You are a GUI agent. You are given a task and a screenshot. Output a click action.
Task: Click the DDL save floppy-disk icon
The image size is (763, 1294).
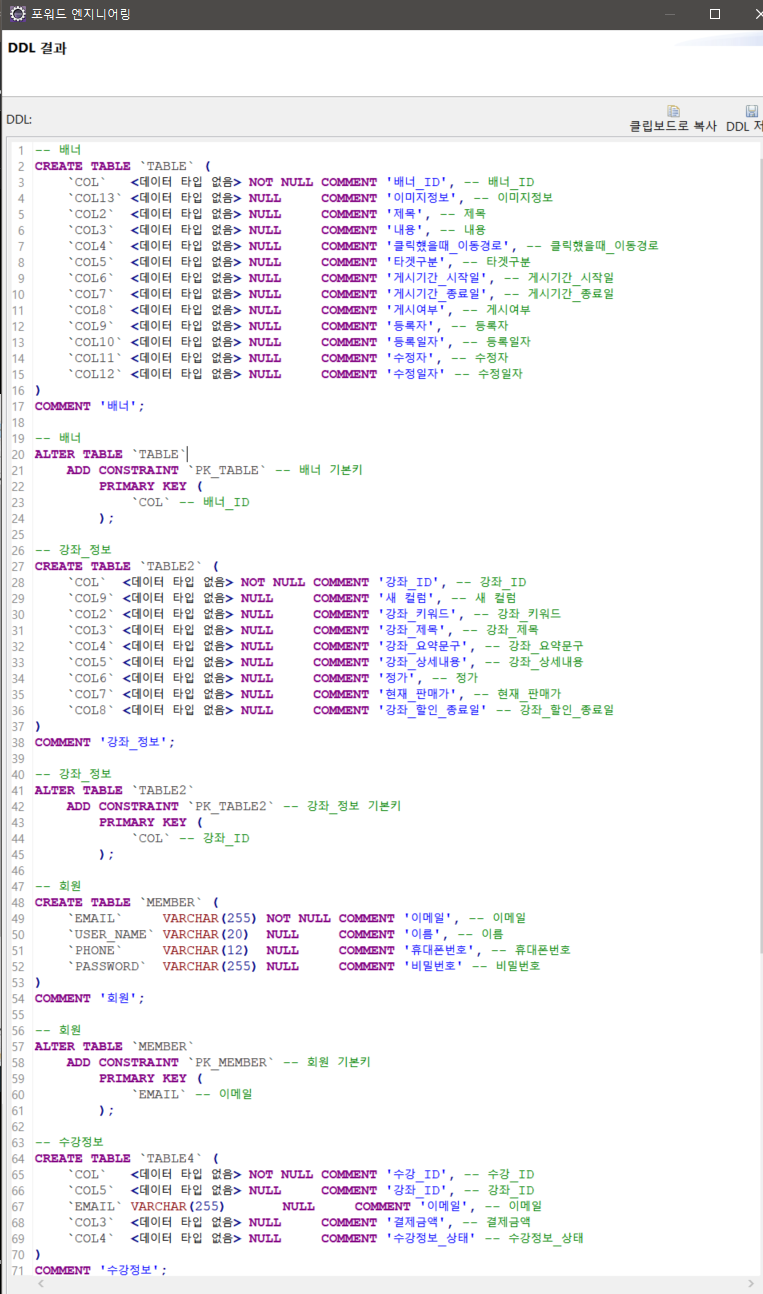point(752,111)
